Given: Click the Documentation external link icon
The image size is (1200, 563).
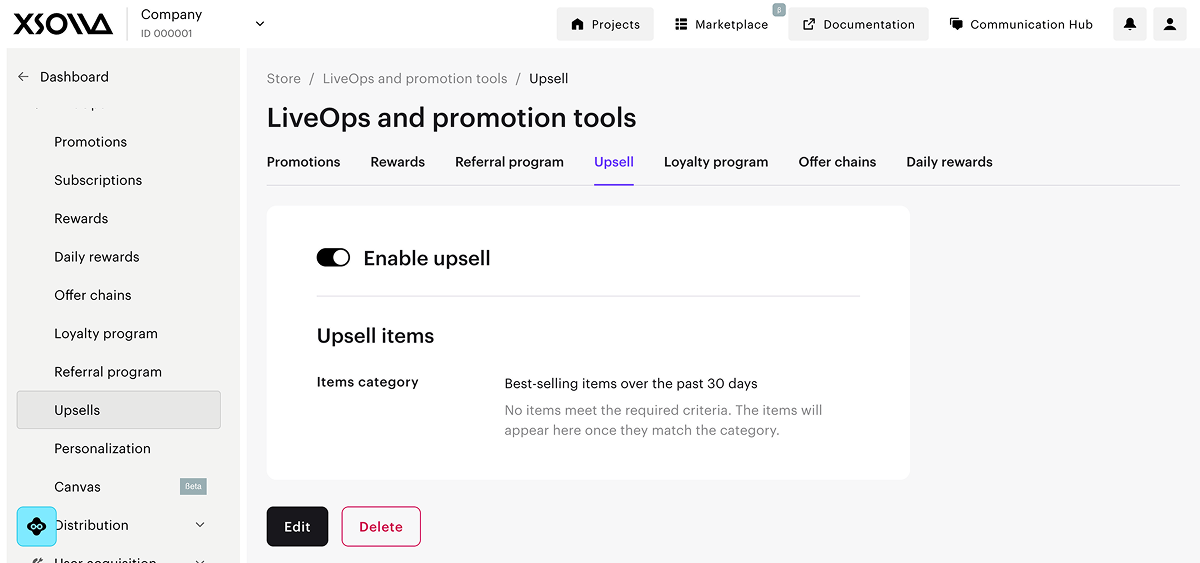Looking at the screenshot, I should (x=809, y=24).
